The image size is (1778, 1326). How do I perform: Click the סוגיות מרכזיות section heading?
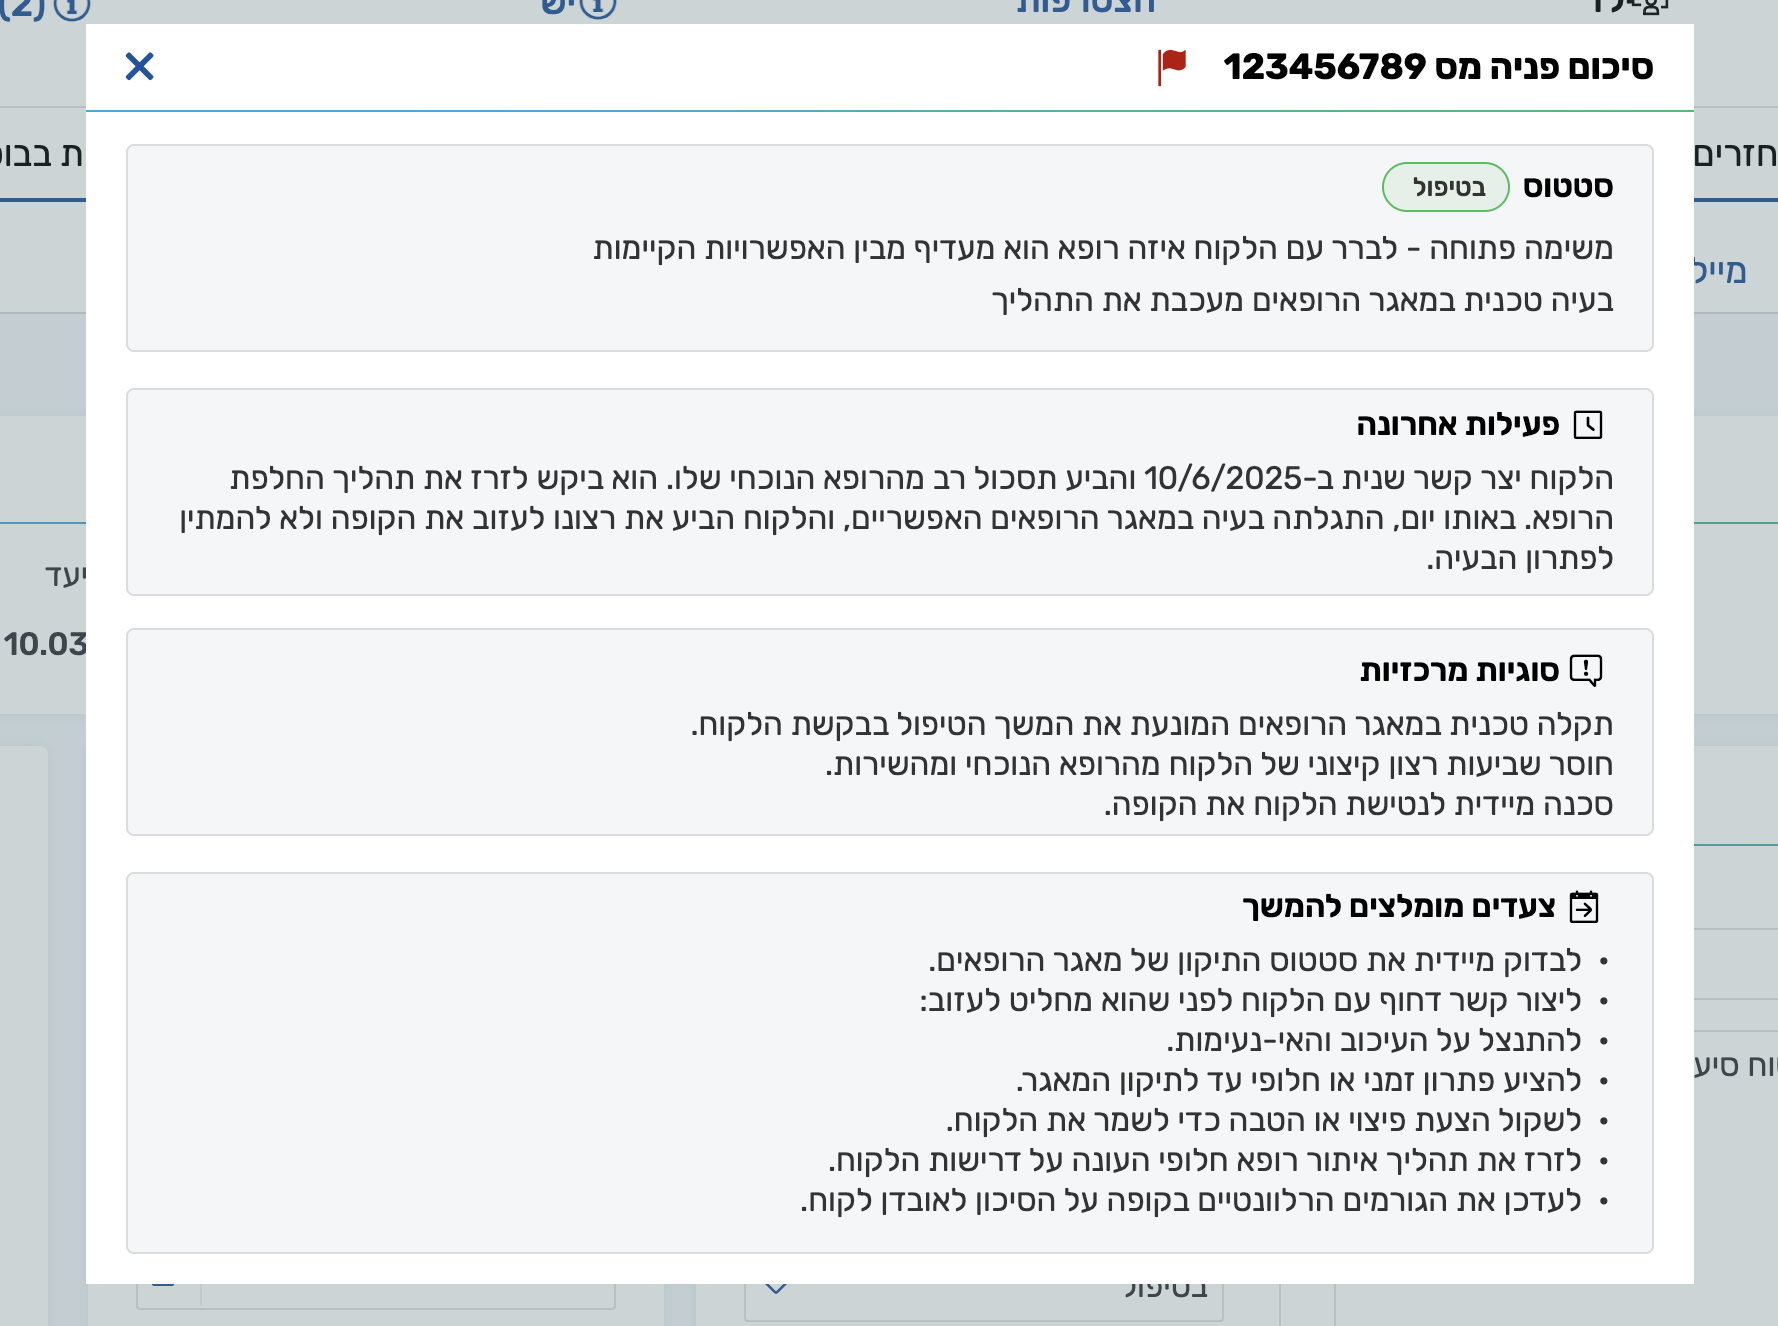(1459, 670)
